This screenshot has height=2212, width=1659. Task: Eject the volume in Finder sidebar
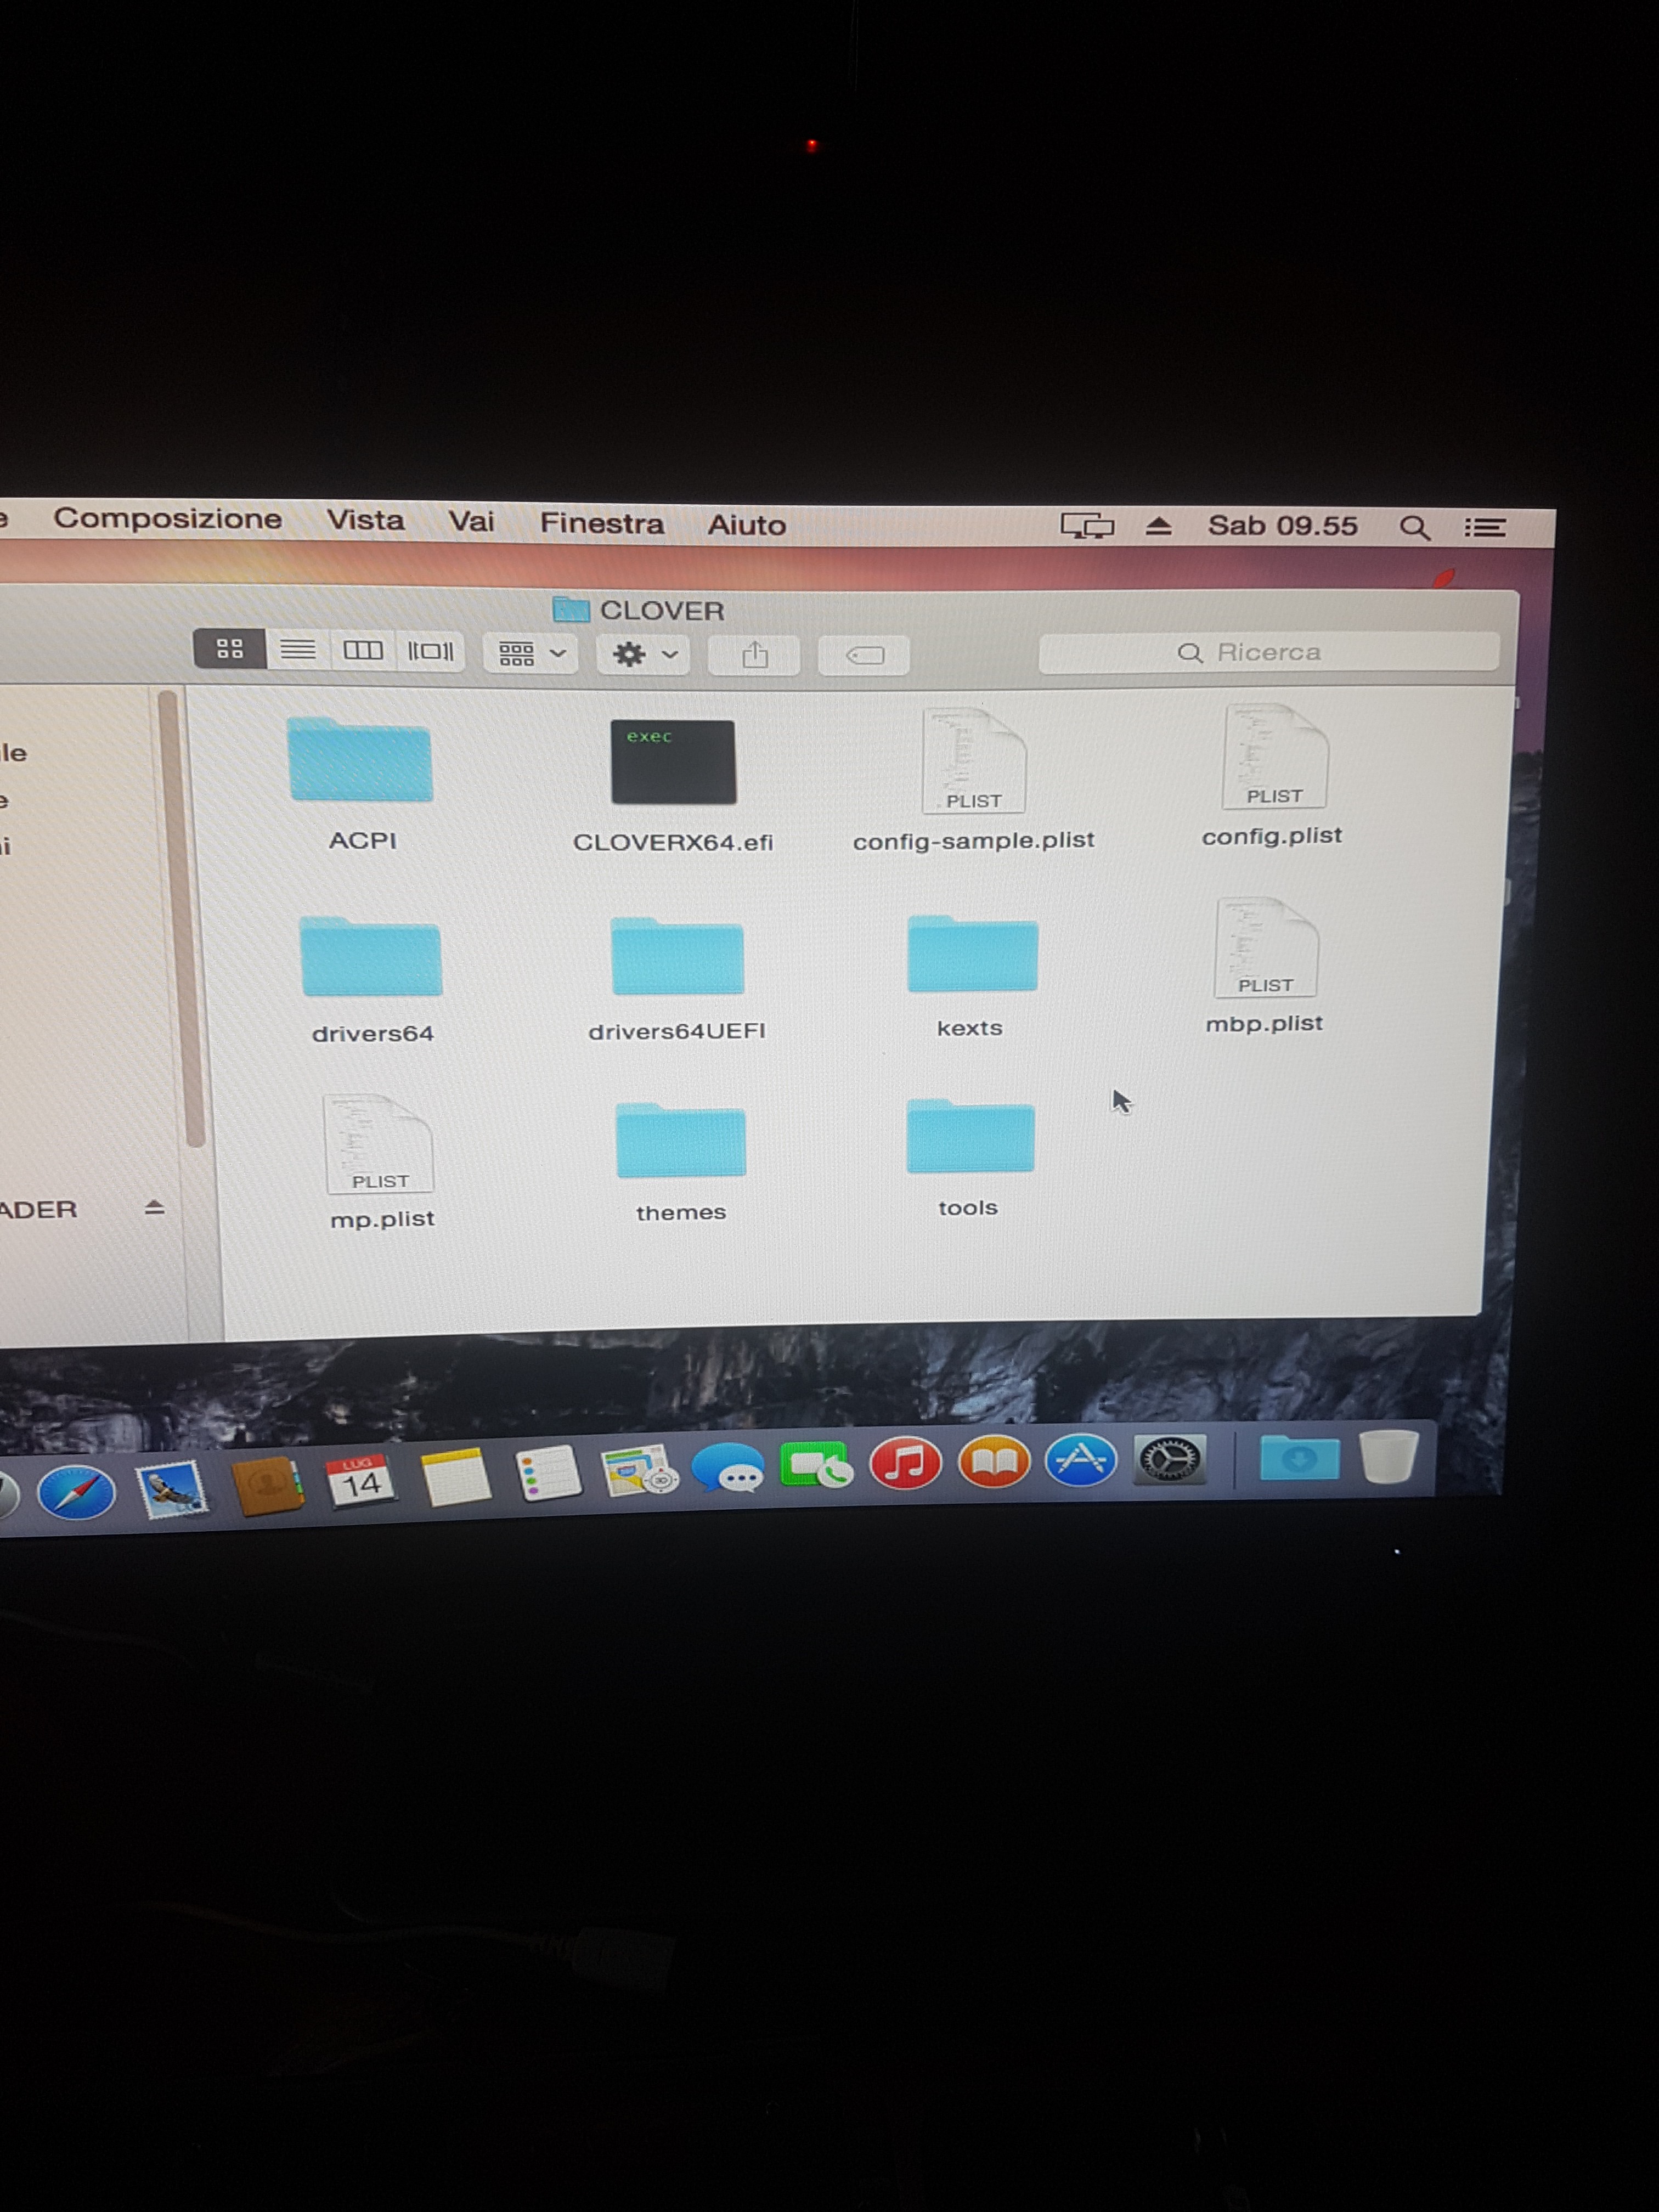[x=154, y=1208]
